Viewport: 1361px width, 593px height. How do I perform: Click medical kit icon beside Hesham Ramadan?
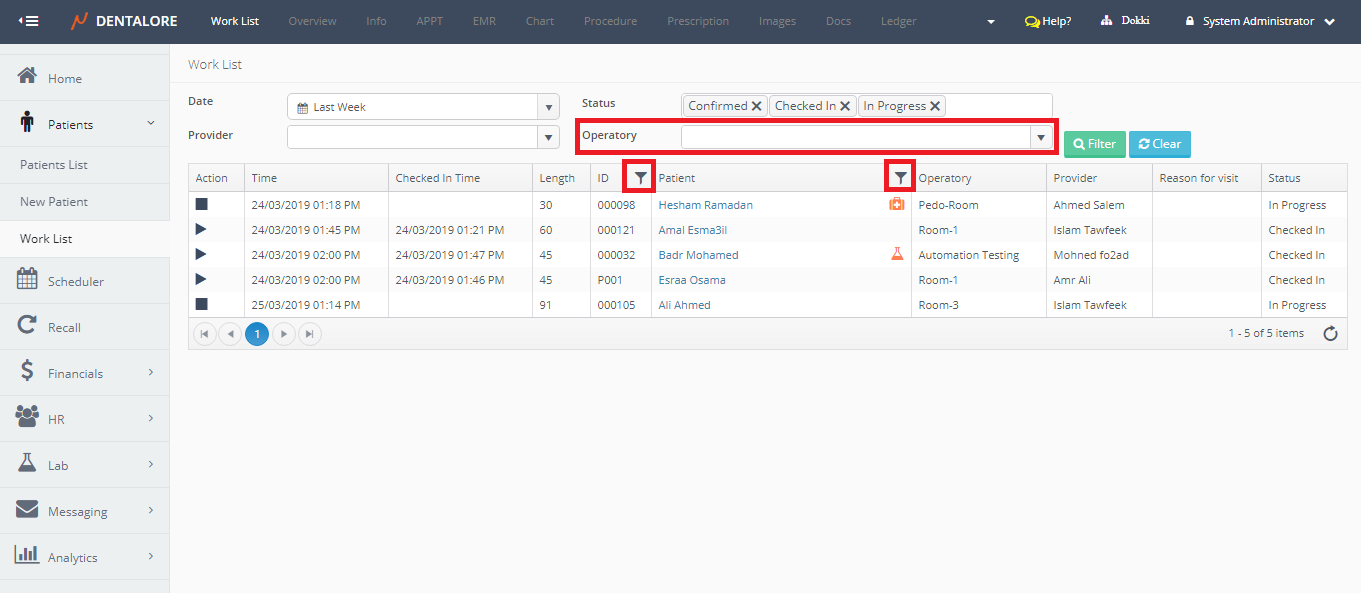tap(897, 205)
